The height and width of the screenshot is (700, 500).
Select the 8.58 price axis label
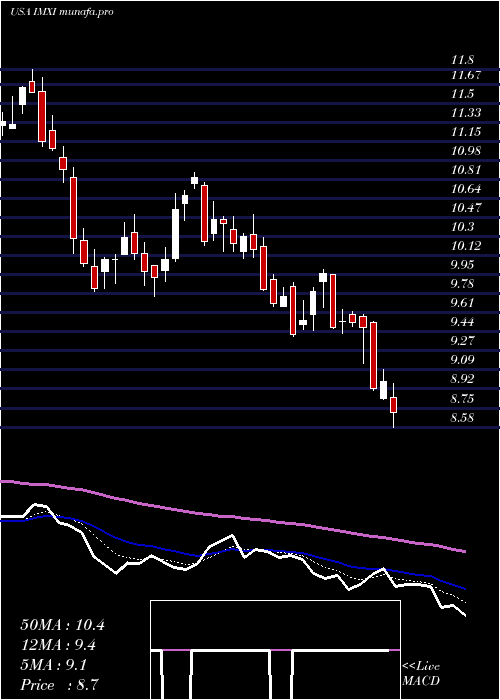(463, 418)
